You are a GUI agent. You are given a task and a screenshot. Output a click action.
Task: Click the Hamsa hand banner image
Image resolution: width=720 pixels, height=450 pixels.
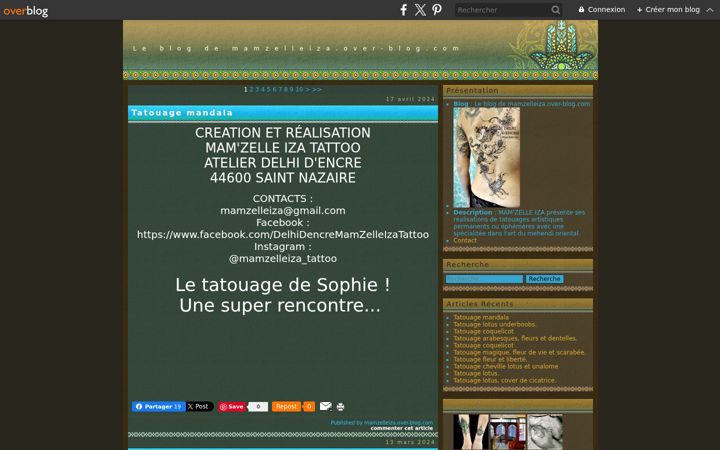click(x=562, y=45)
